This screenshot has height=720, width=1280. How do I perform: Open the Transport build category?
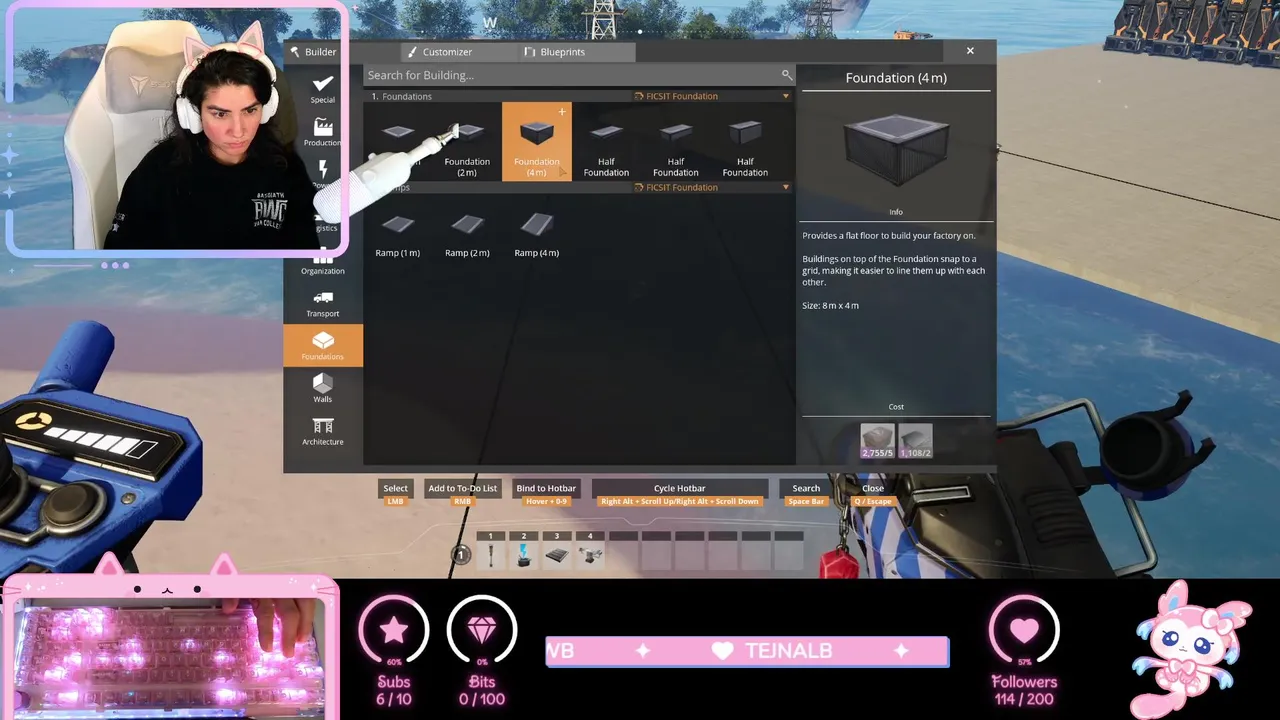[x=322, y=303]
